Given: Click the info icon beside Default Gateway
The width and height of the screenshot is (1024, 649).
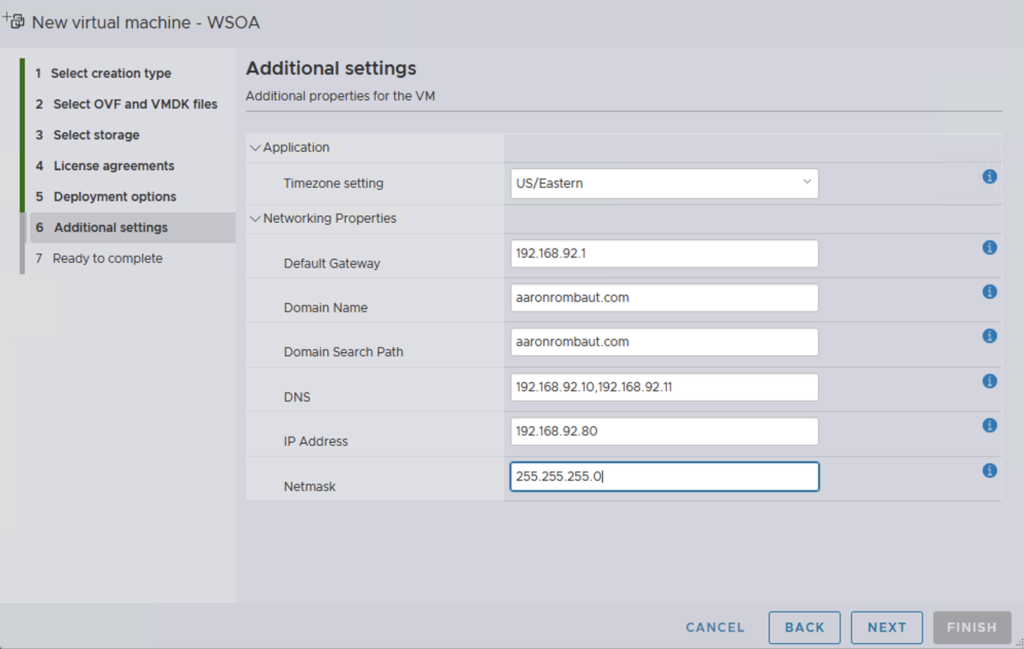Looking at the screenshot, I should (989, 247).
